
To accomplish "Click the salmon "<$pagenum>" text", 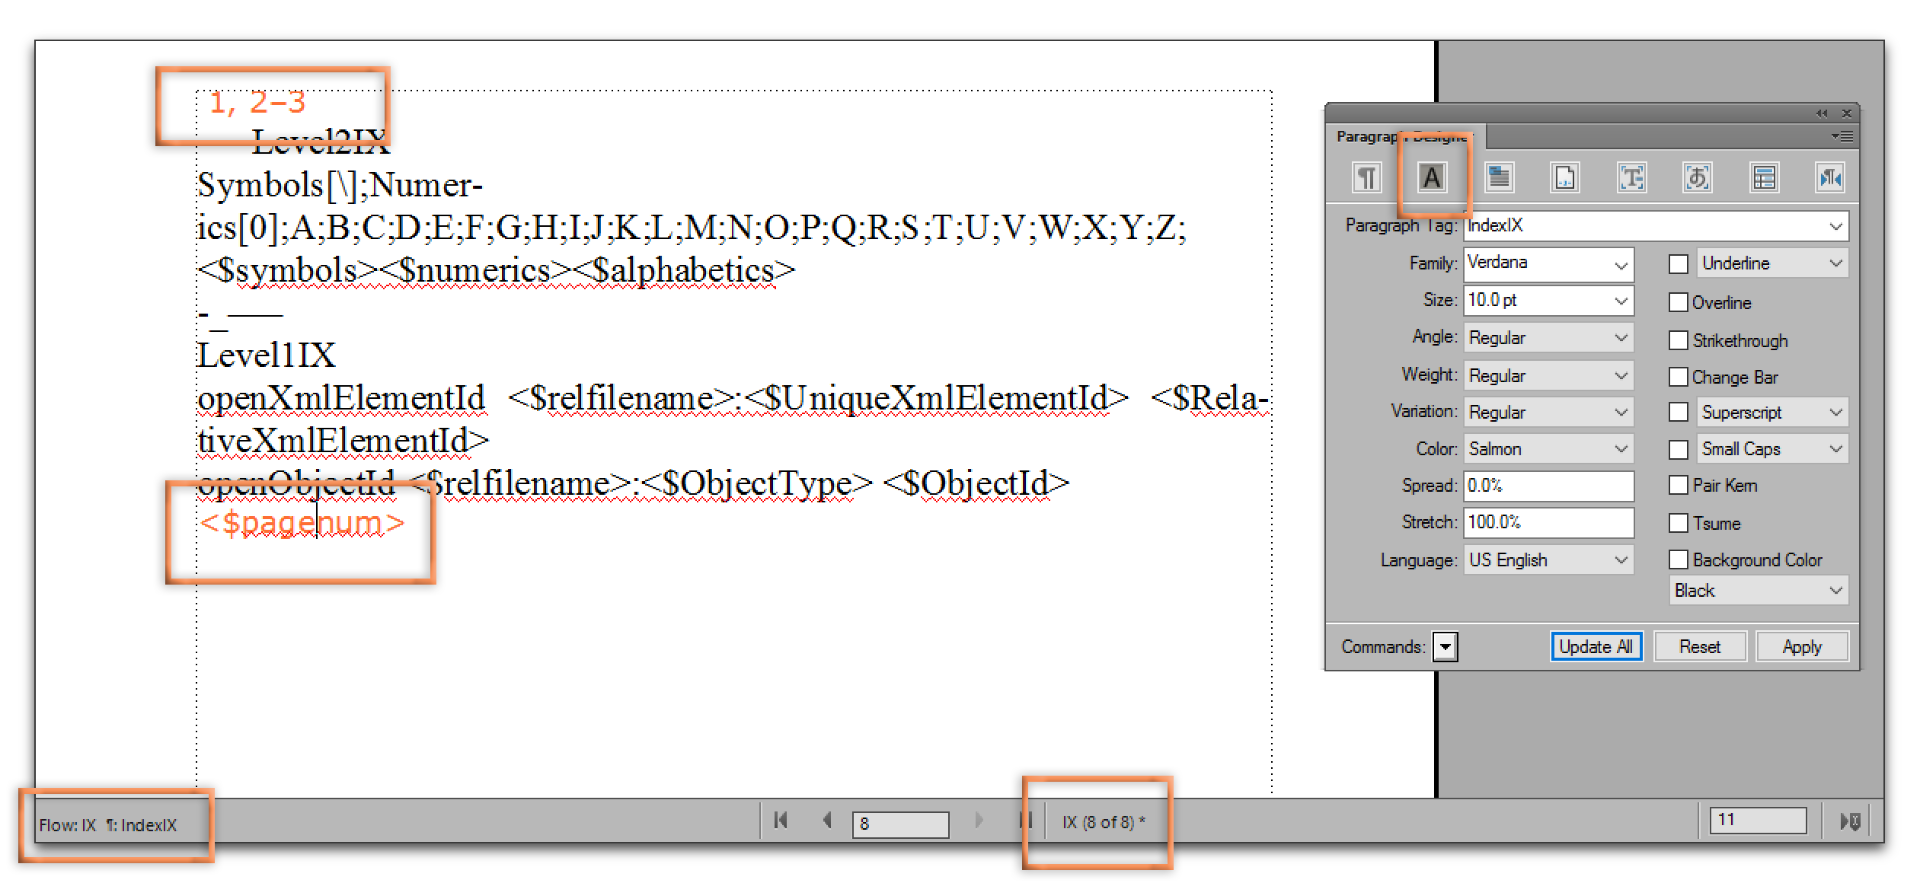I will [x=302, y=522].
